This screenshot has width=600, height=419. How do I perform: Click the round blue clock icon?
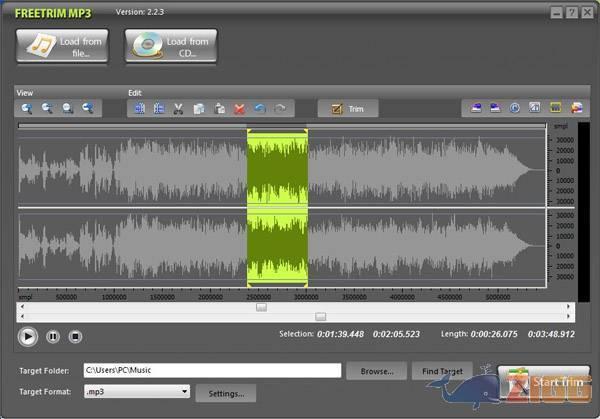point(515,108)
